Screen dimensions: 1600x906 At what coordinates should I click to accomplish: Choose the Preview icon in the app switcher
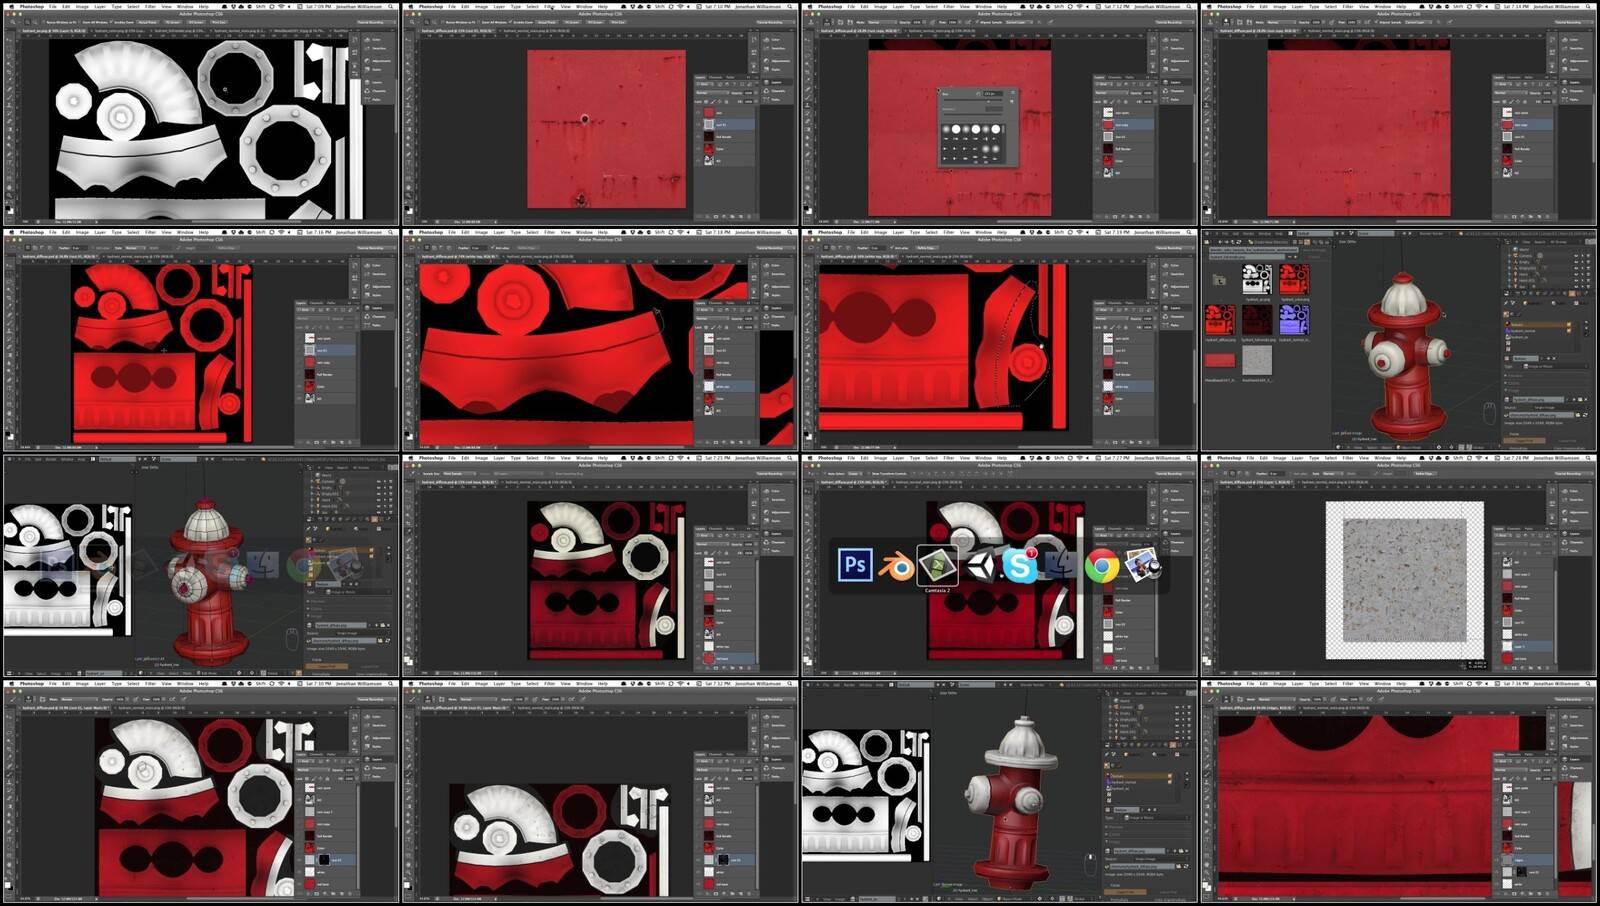(1143, 566)
